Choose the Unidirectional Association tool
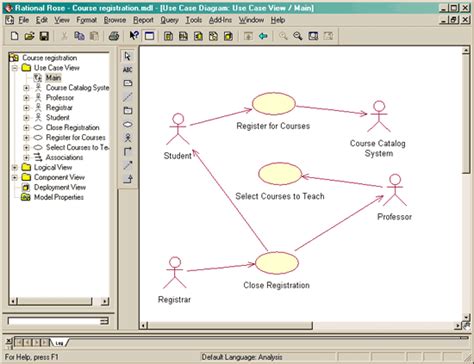 (x=127, y=151)
